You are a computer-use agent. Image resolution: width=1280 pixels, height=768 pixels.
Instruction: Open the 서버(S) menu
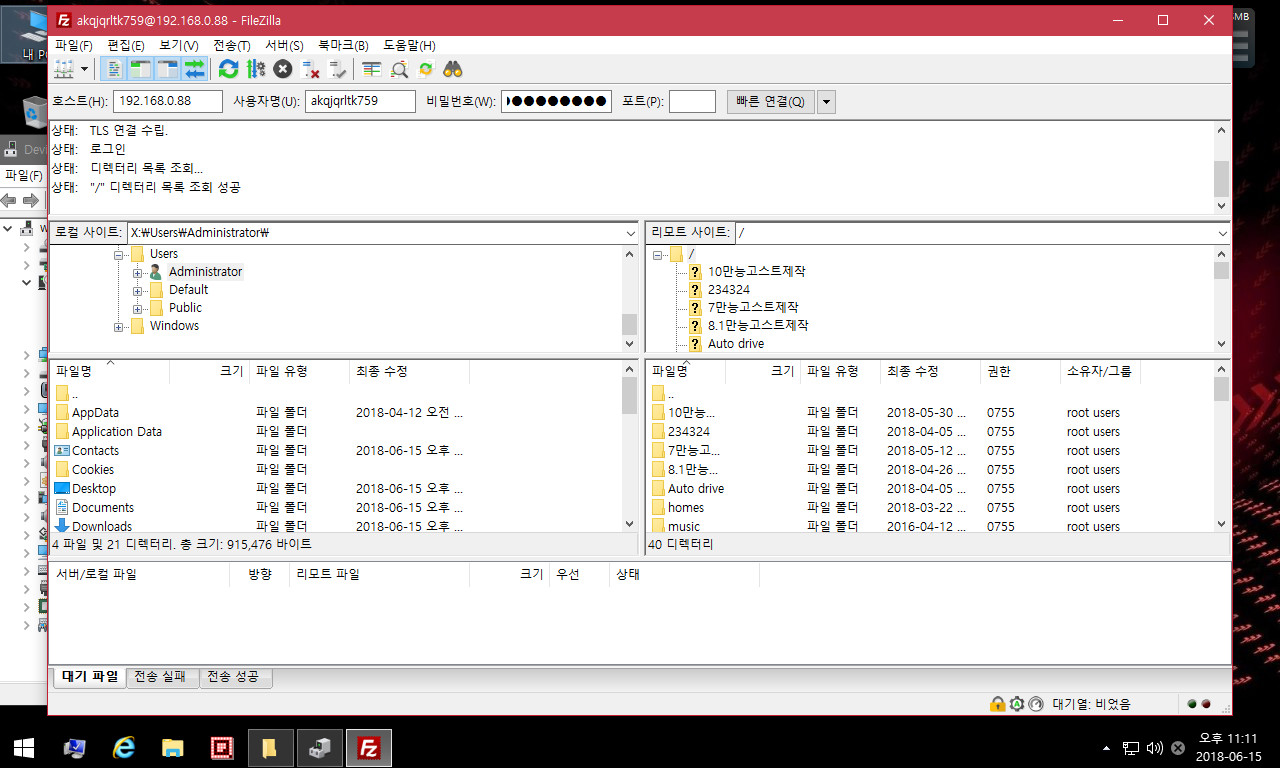click(x=284, y=46)
